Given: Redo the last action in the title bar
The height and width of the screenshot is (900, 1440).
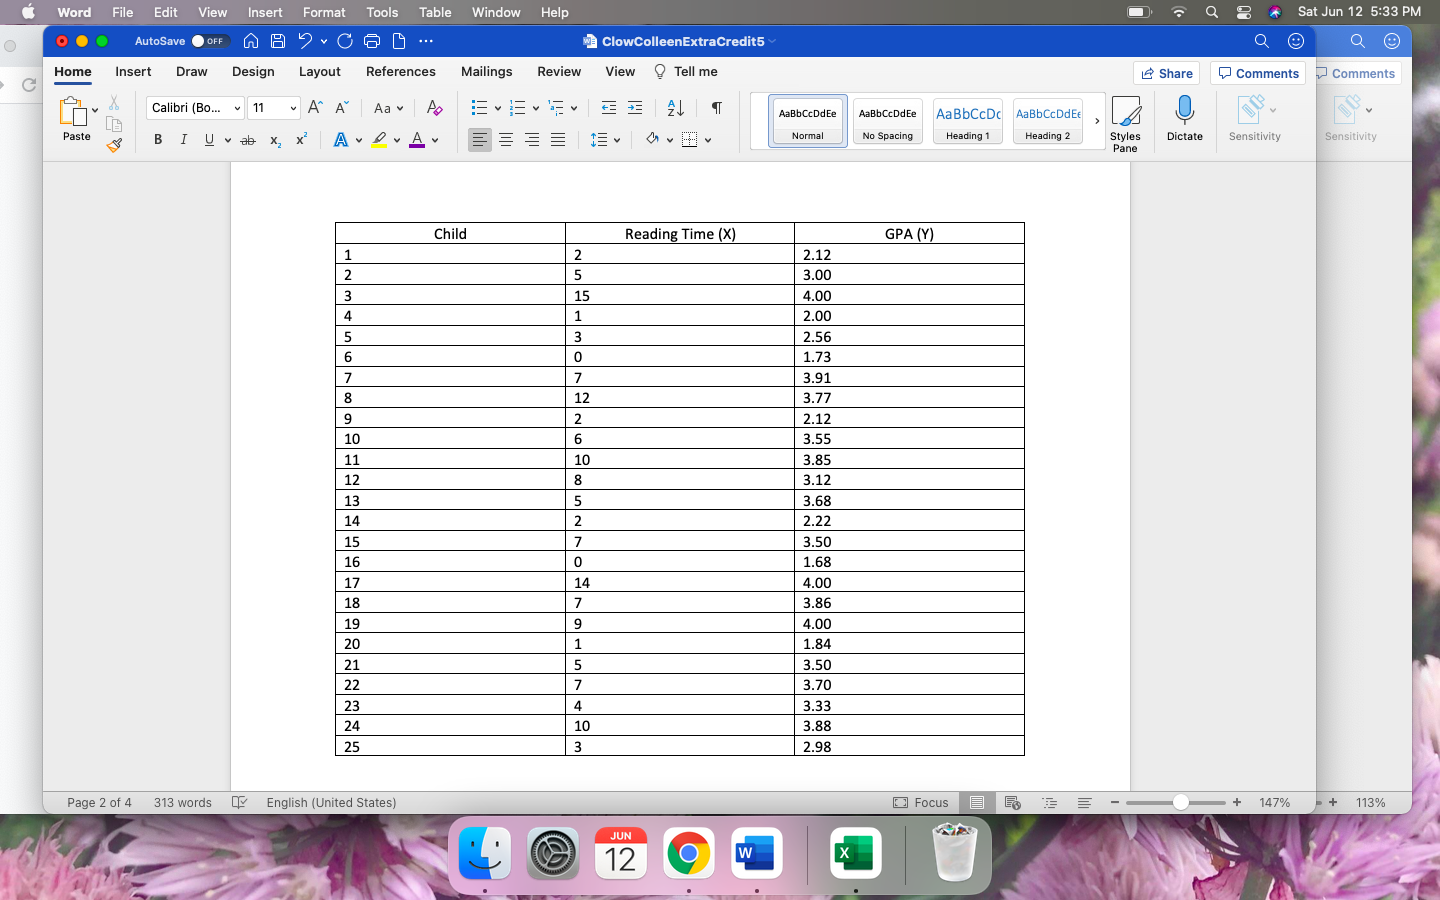Looking at the screenshot, I should click(345, 41).
